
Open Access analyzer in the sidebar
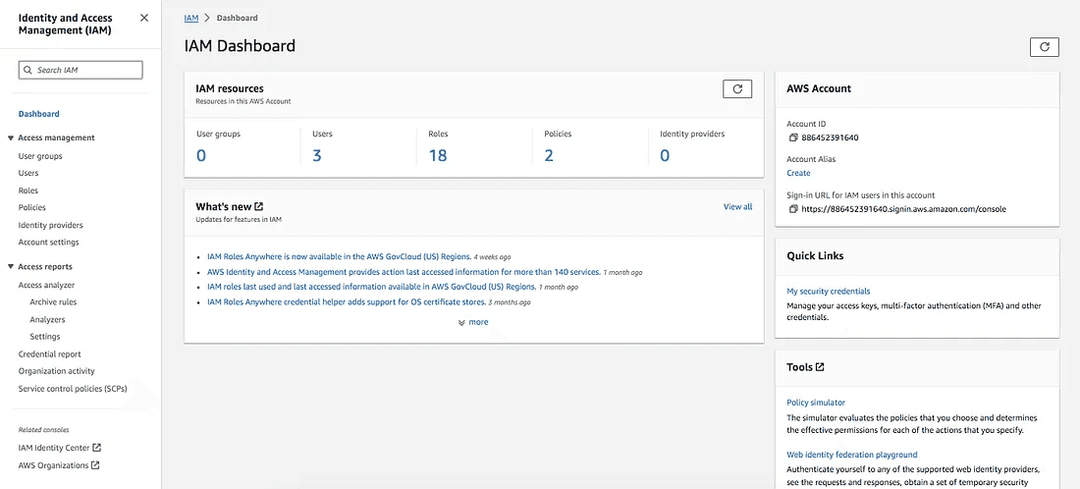pyautogui.click(x=46, y=285)
